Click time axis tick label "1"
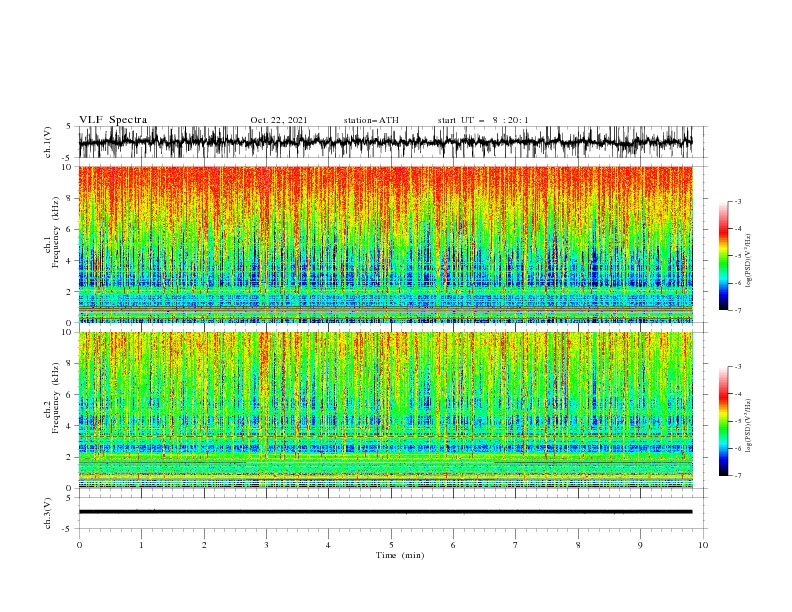The width and height of the screenshot is (792, 612). [x=141, y=545]
